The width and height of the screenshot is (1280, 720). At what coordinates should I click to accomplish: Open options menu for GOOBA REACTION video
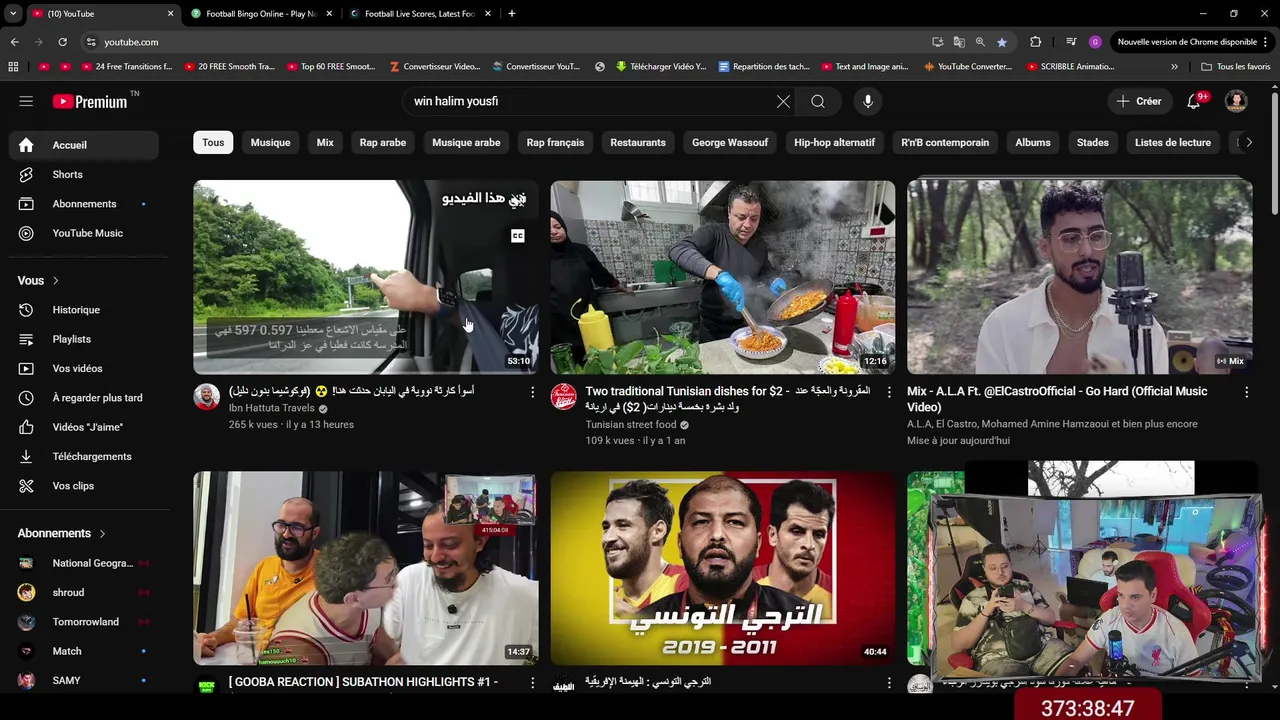(x=532, y=683)
